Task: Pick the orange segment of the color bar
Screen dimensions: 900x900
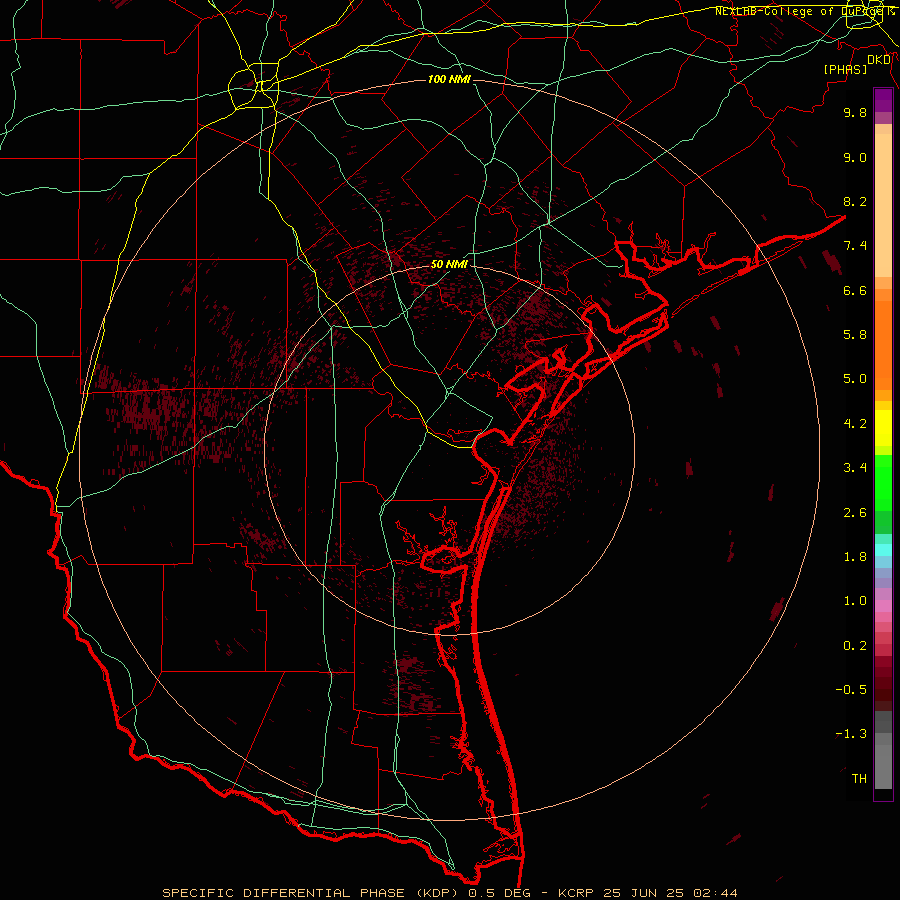Action: pyautogui.click(x=883, y=346)
